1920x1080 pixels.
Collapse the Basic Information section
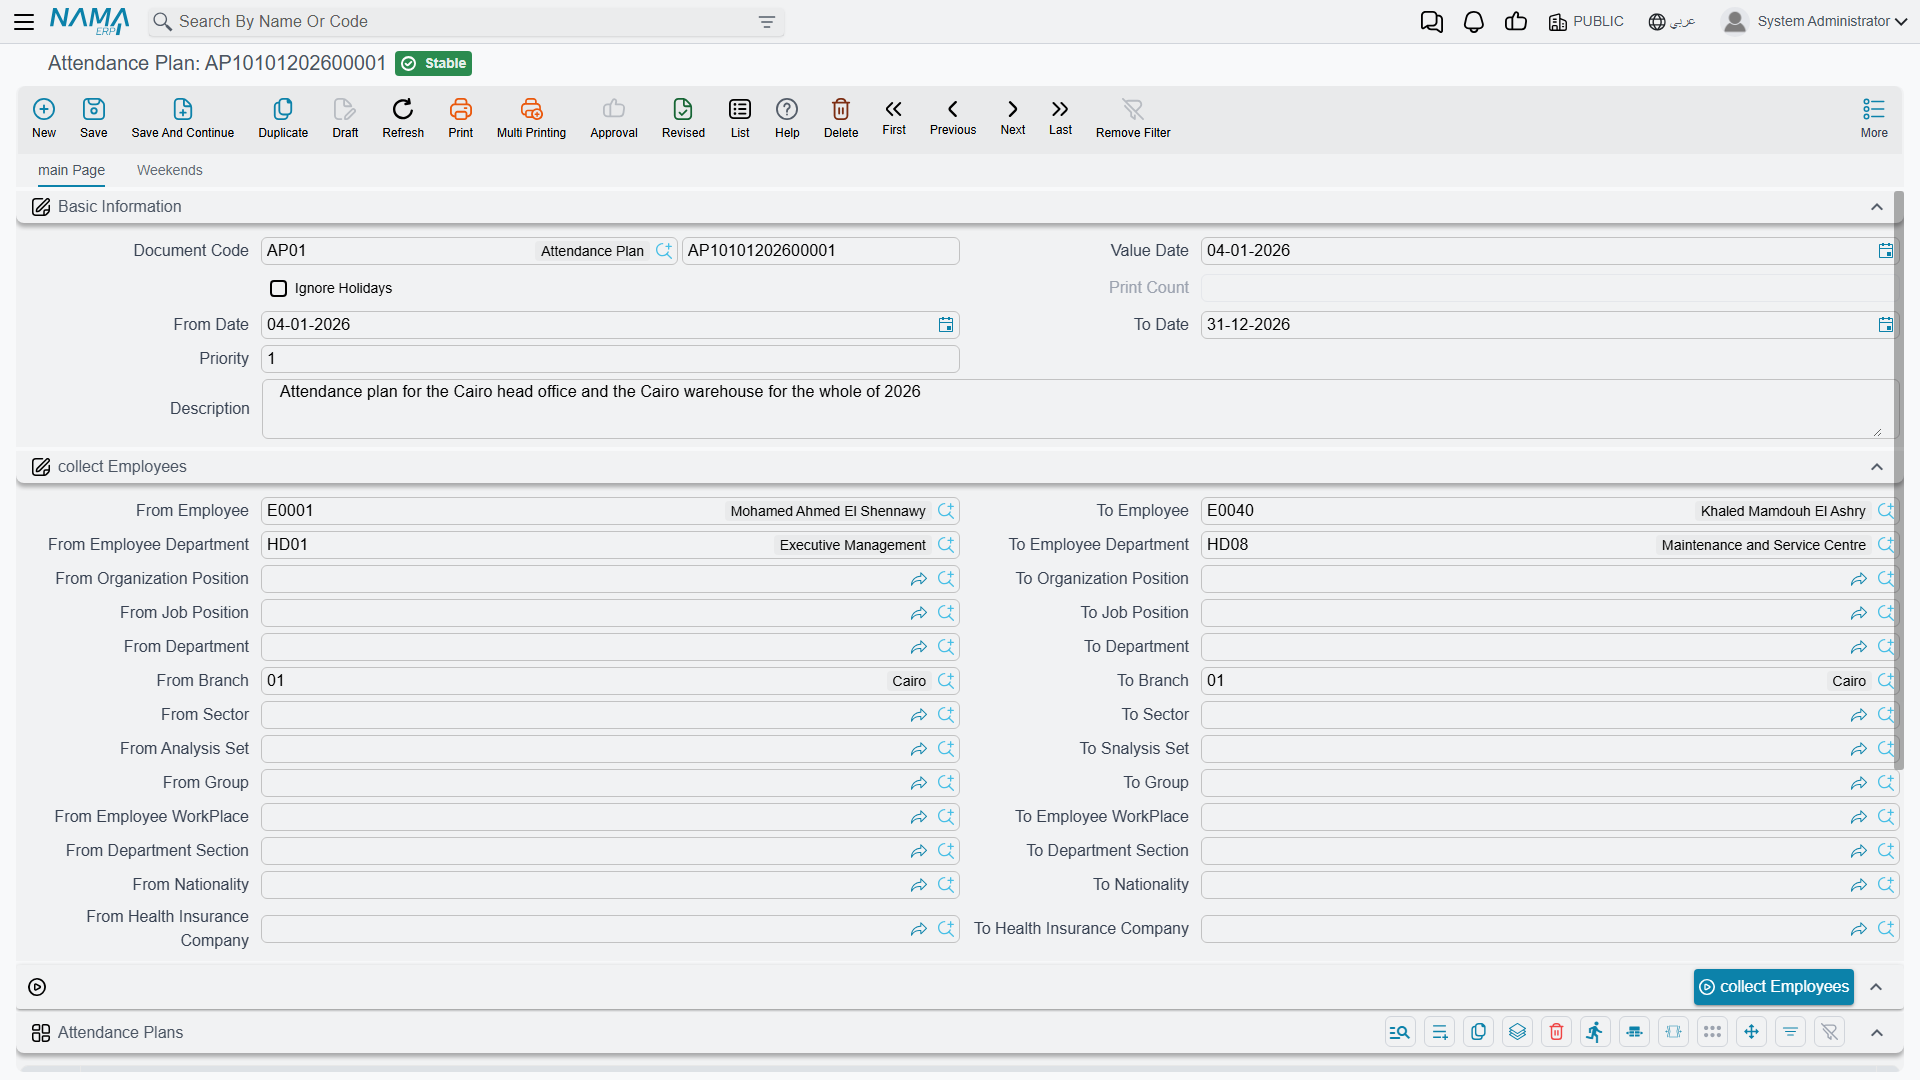[x=1877, y=207]
